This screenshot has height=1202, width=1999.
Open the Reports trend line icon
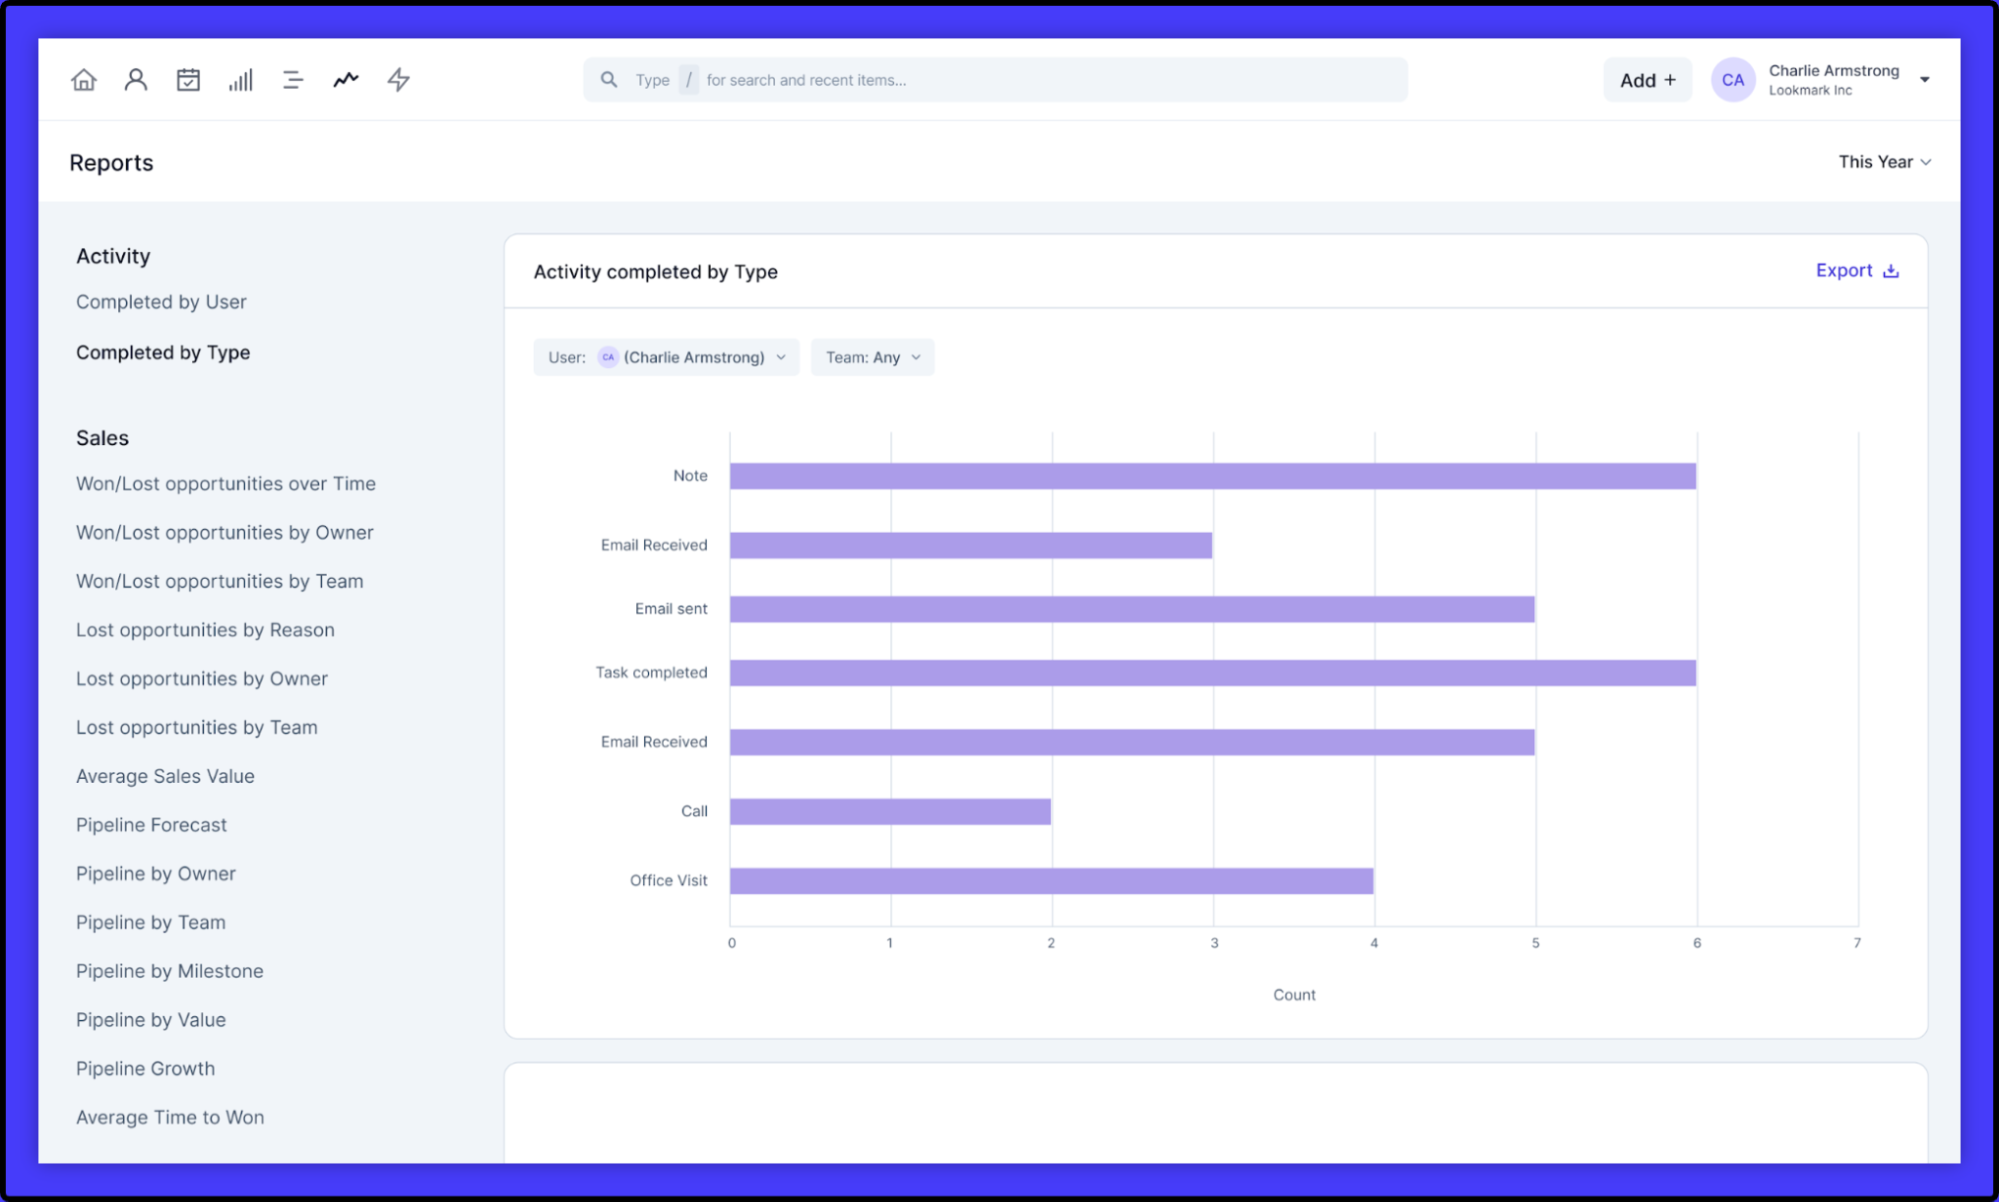point(346,80)
